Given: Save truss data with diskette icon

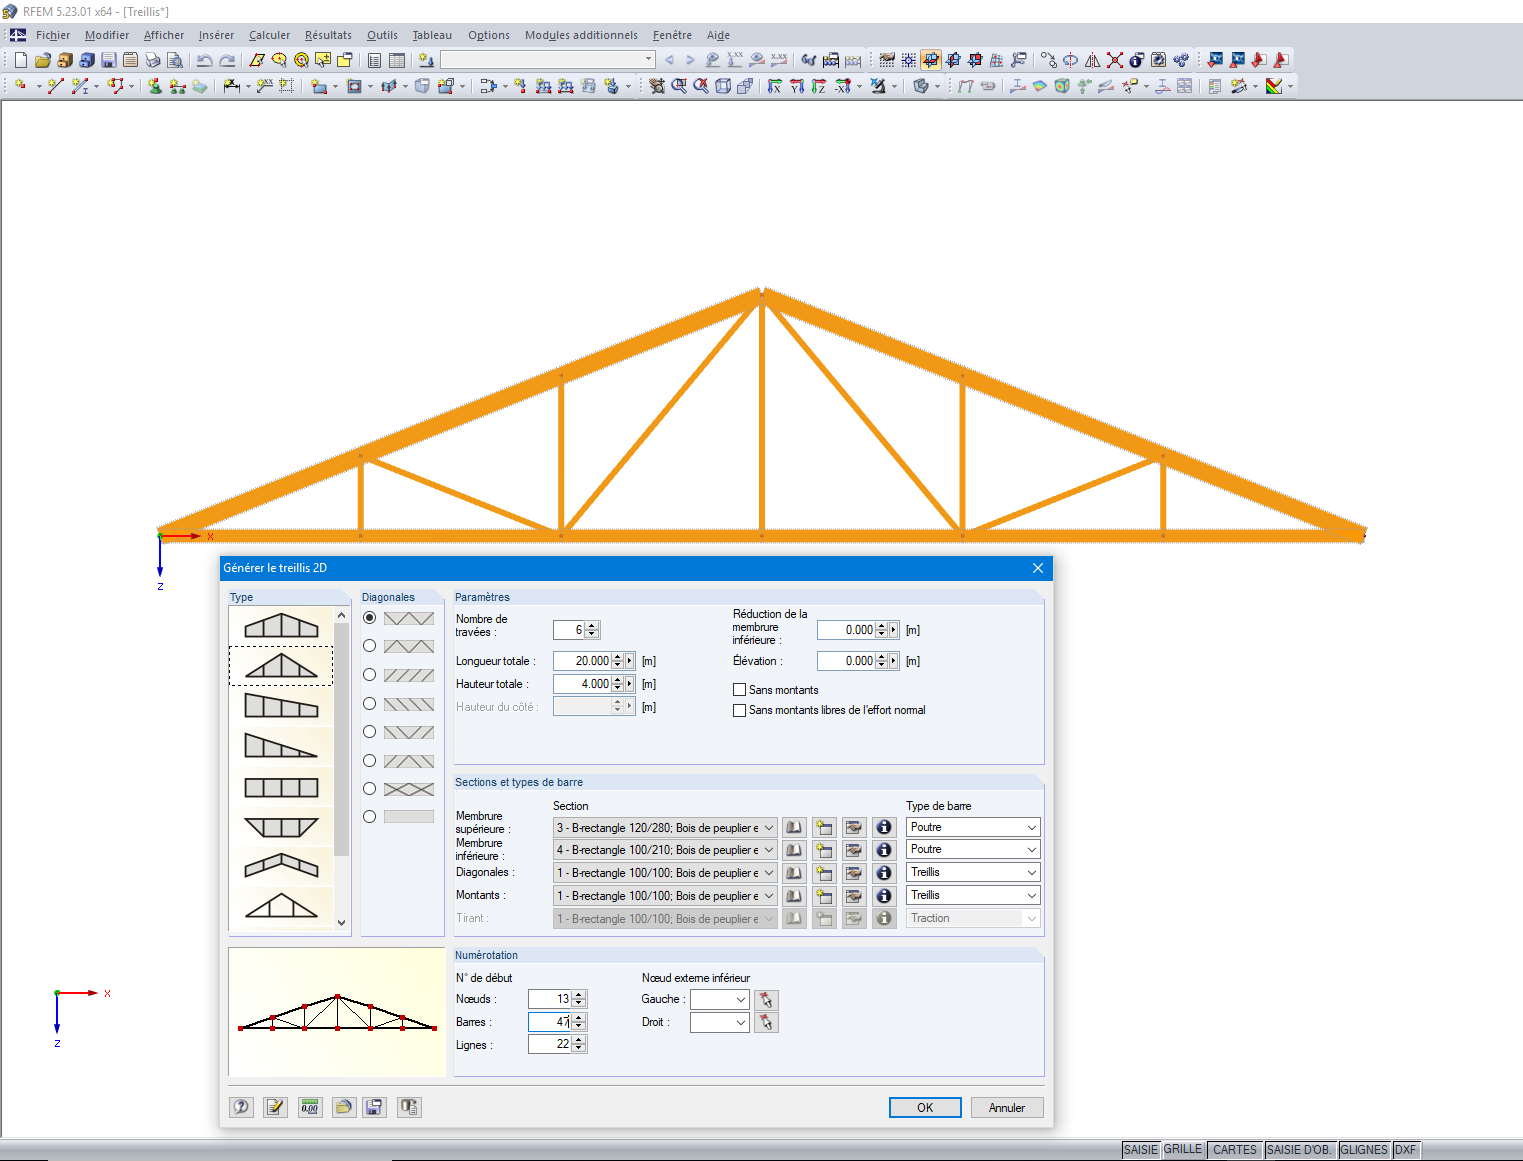Looking at the screenshot, I should 374,1107.
